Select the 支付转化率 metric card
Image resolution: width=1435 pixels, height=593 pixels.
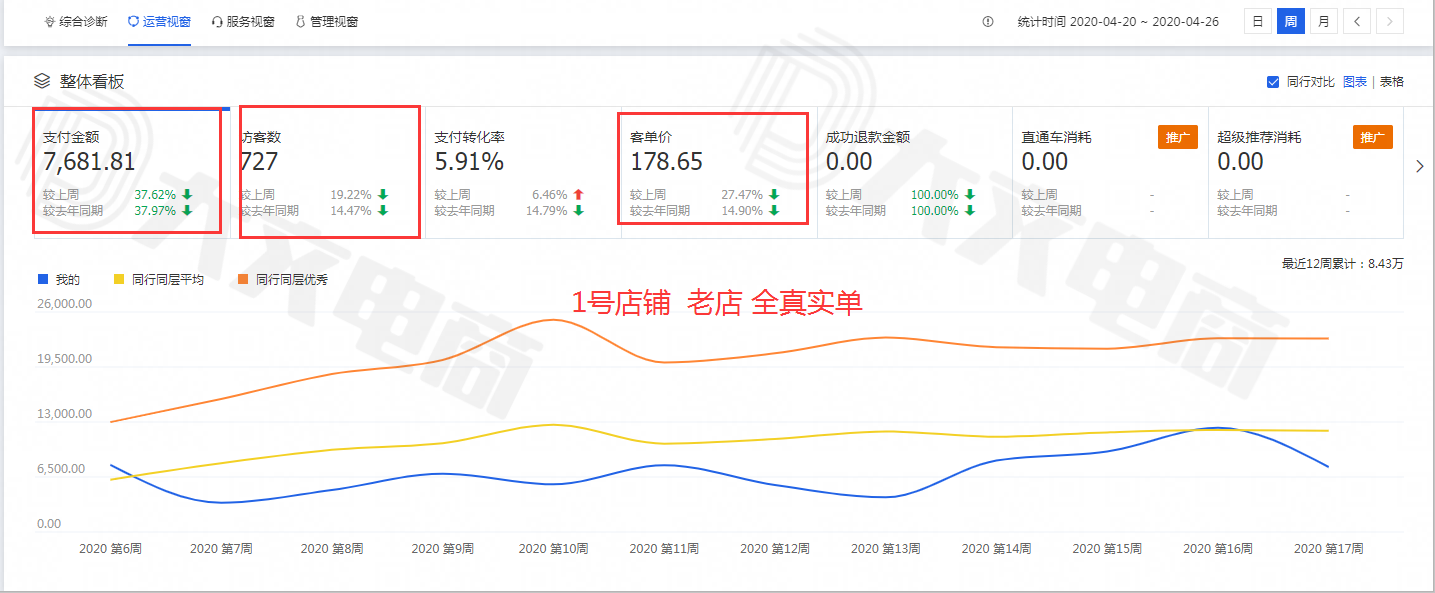[523, 172]
